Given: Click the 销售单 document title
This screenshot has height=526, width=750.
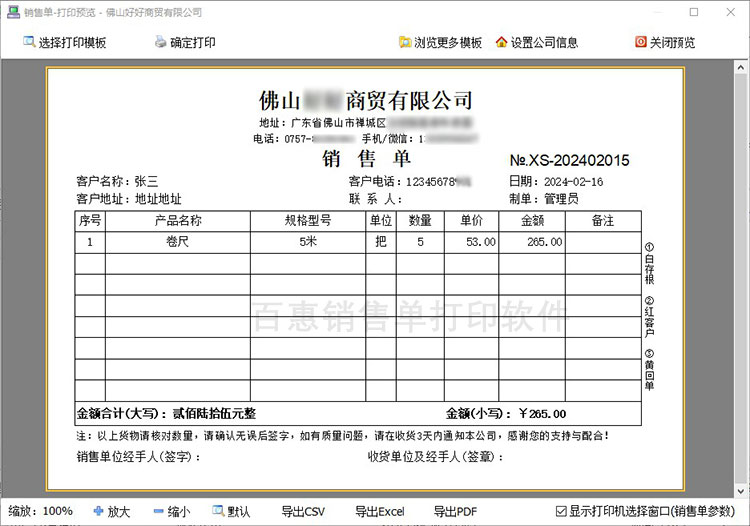Looking at the screenshot, I should (x=366, y=159).
